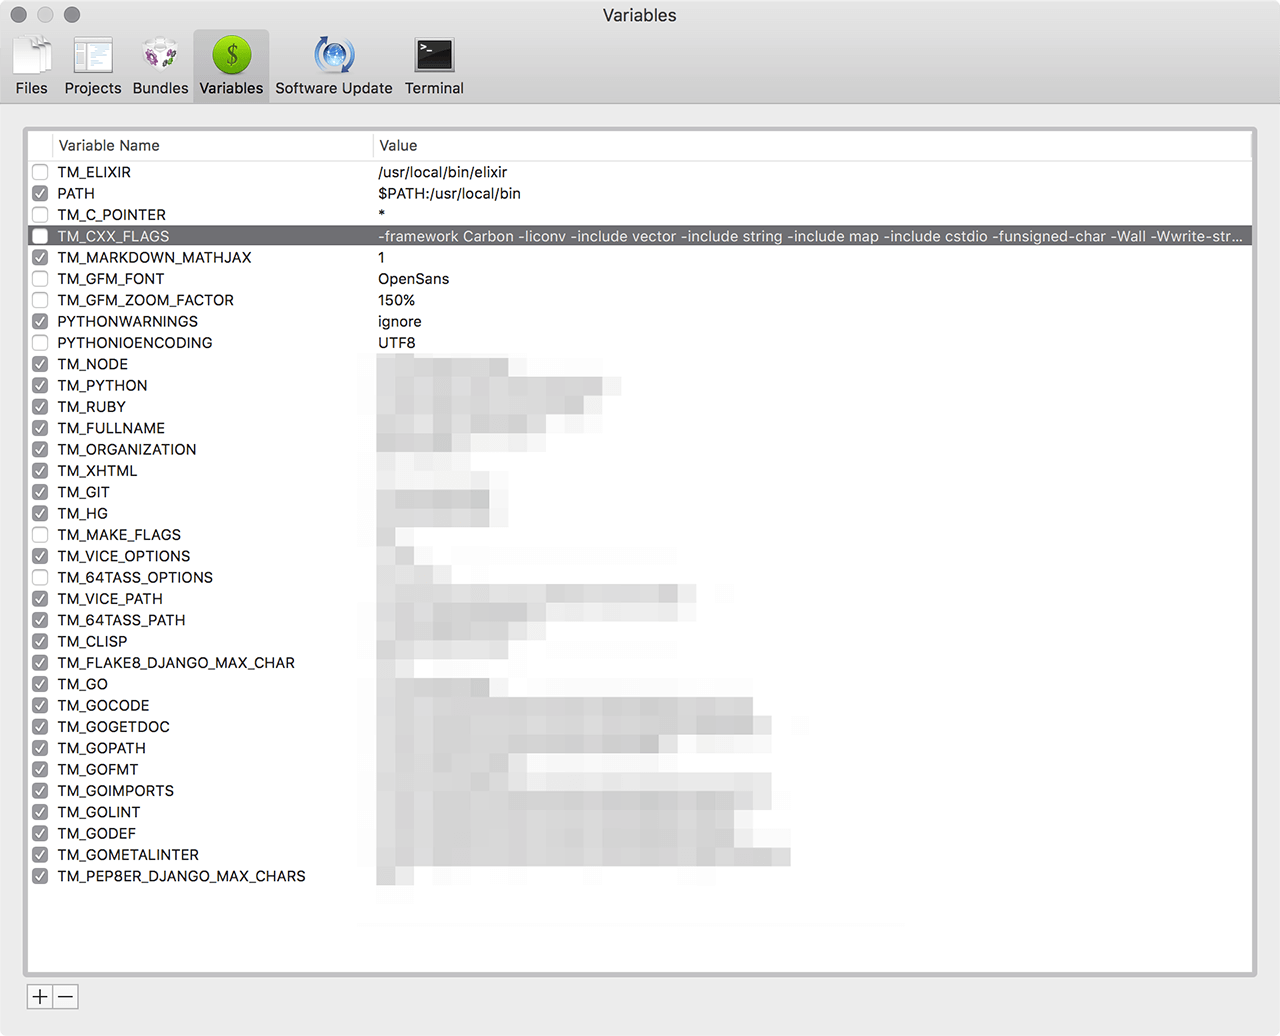Enable the TM_CXX_FLAGS checkbox
1280x1036 pixels.
tap(40, 236)
